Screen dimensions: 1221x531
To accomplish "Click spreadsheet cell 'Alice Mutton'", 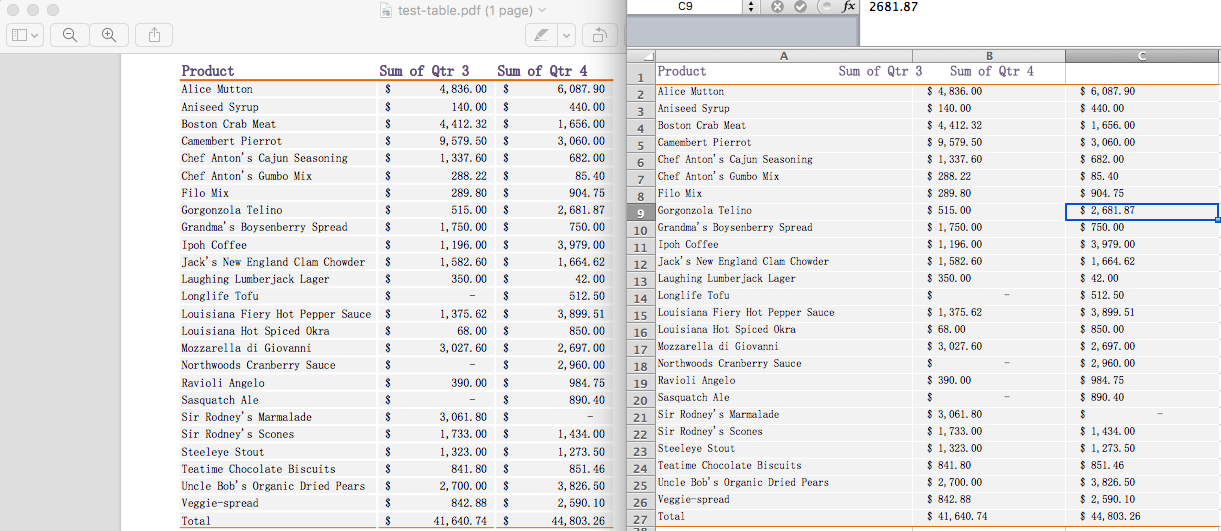I will (x=691, y=92).
